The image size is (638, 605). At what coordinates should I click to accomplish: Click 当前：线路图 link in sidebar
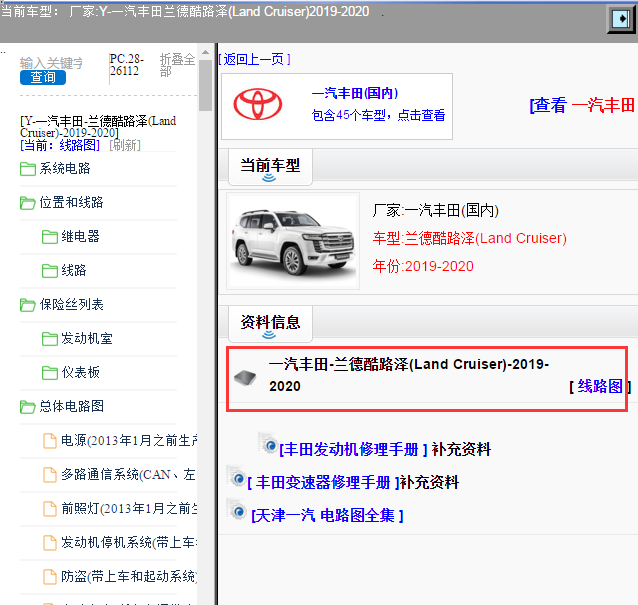coord(60,145)
